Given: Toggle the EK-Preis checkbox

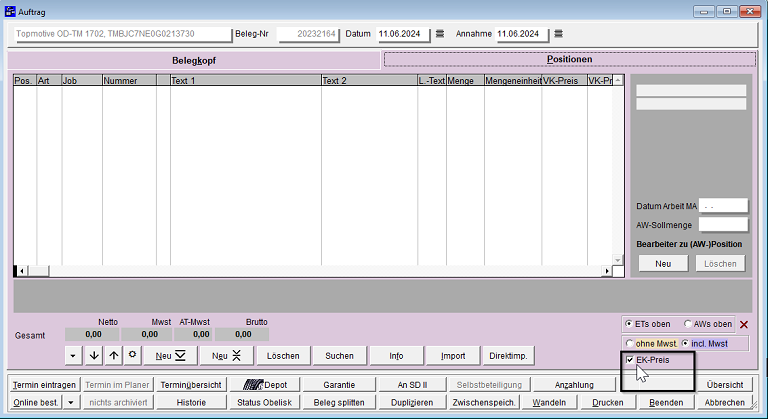Looking at the screenshot, I should click(630, 360).
